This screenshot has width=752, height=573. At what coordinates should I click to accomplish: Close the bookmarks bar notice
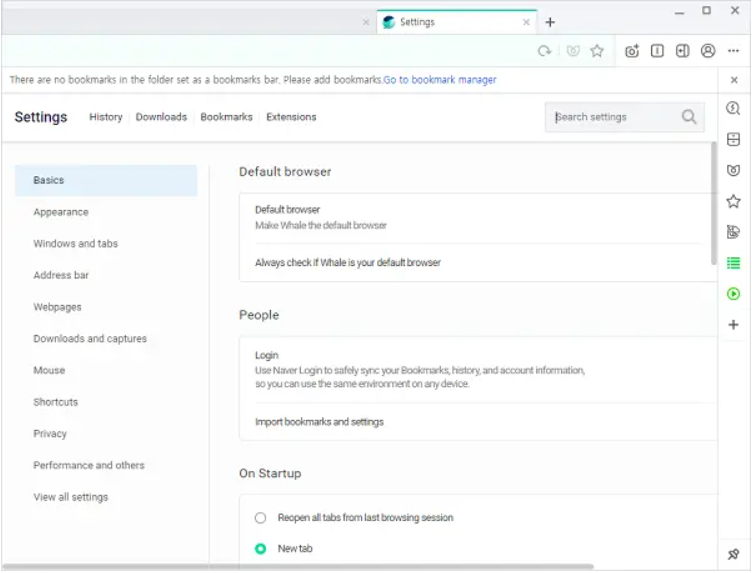point(734,80)
